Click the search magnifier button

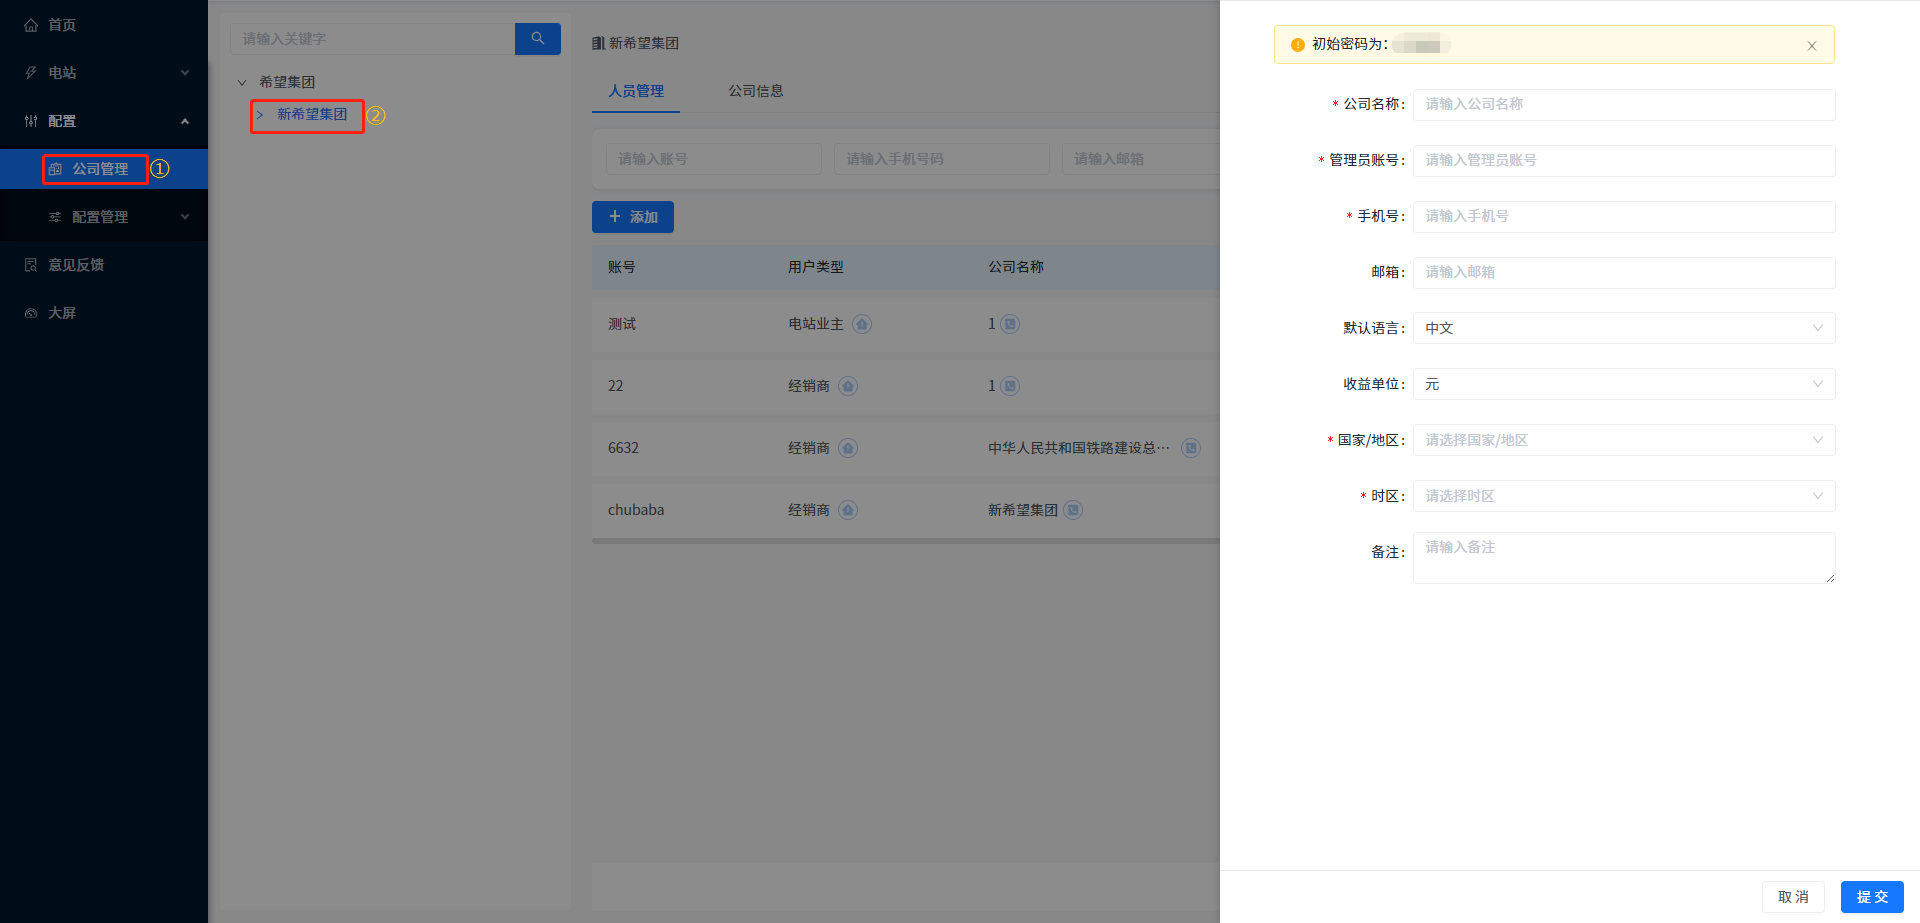537,39
